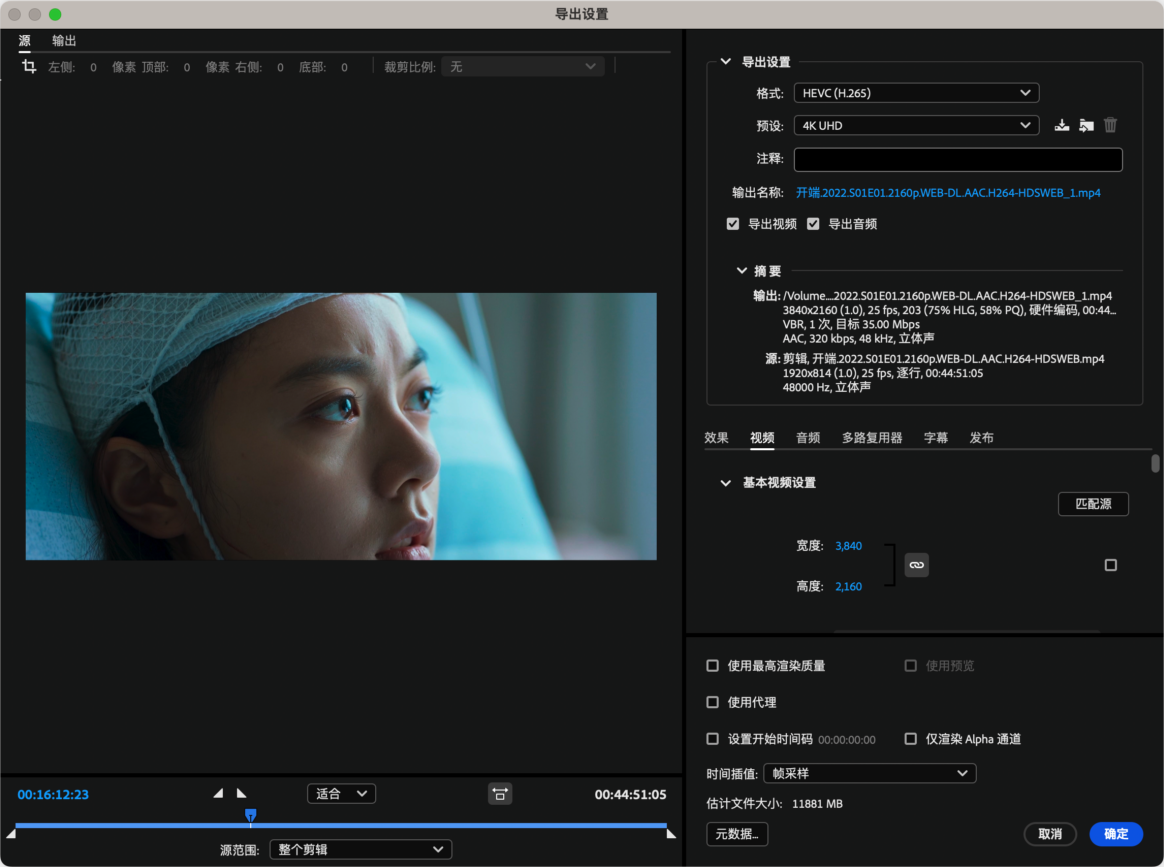
Task: Switch to the 音频 tab
Action: (808, 438)
